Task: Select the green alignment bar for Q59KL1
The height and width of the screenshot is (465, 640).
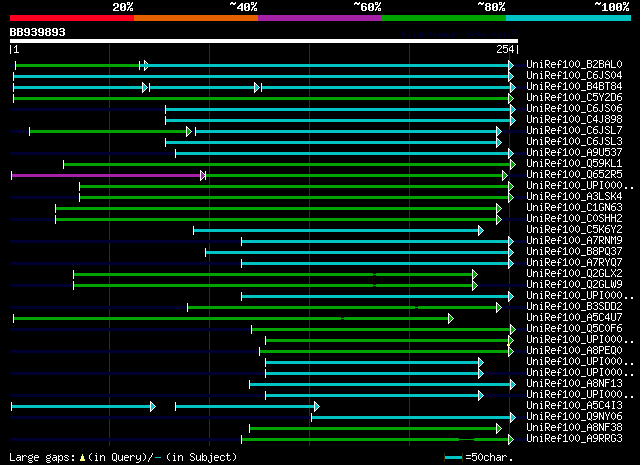Action: 287,165
